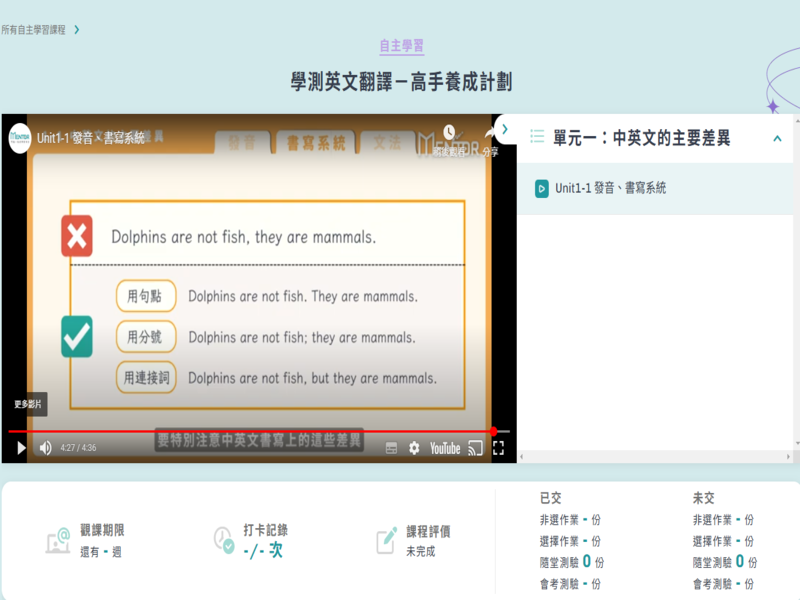Click the Watch Later clock icon
Image resolution: width=800 pixels, height=600 pixels.
tap(450, 135)
